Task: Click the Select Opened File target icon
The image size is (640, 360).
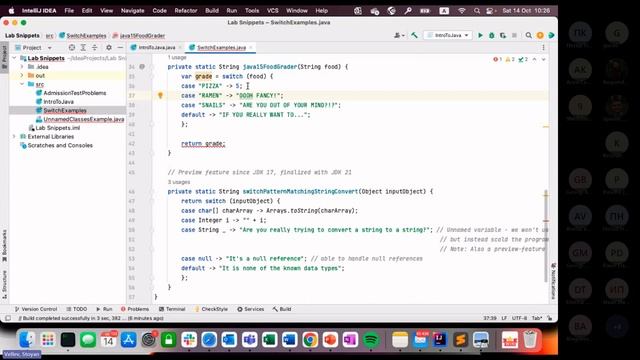Action: pos(72,48)
